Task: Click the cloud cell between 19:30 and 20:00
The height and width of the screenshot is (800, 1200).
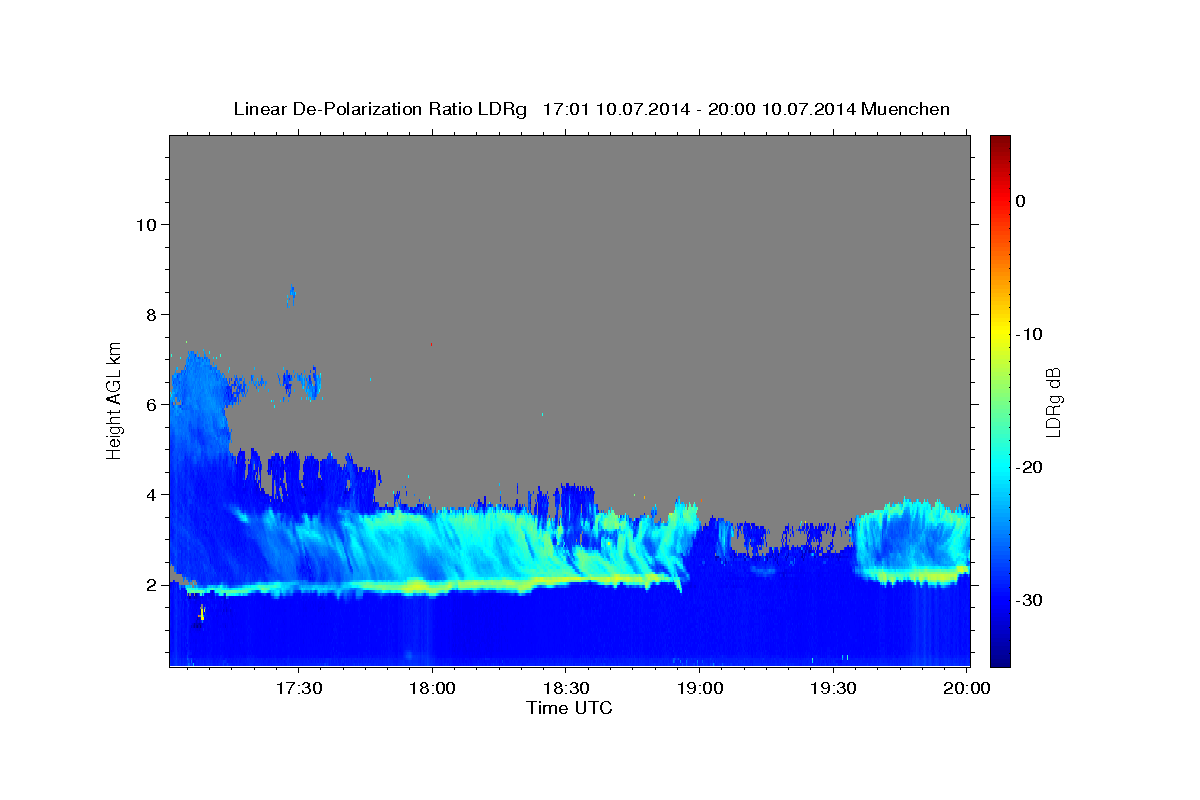Action: (x=910, y=540)
